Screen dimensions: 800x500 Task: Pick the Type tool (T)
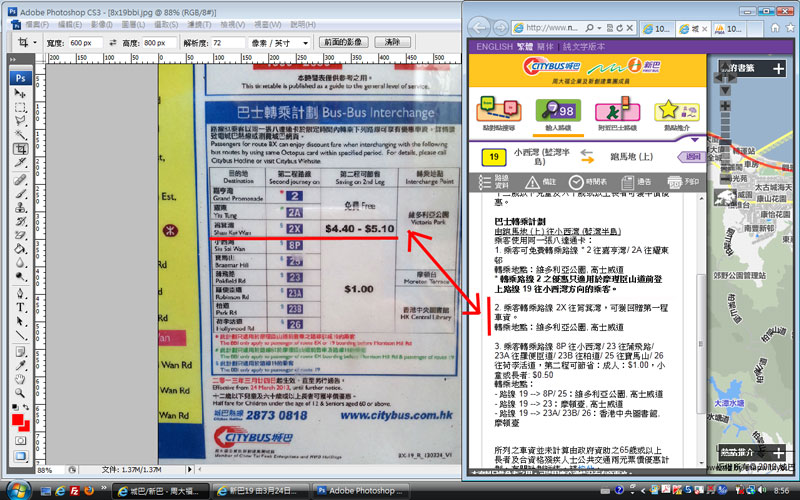20,308
